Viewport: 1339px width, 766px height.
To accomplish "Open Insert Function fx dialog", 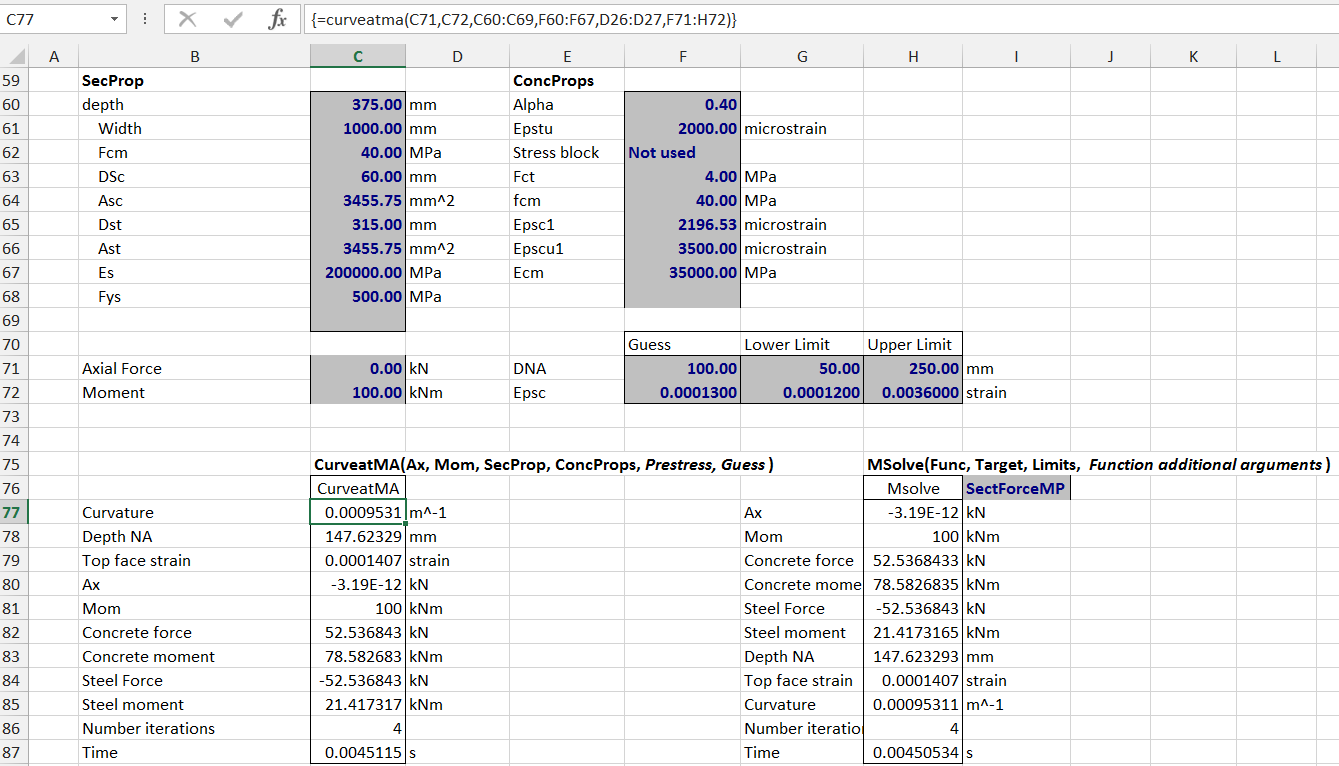I will tap(278, 19).
